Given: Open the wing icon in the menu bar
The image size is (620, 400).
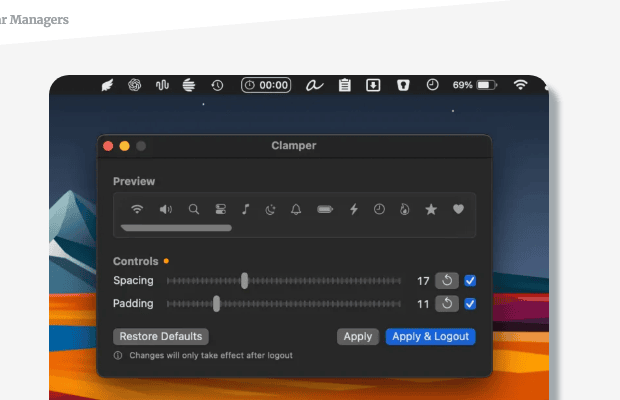Looking at the screenshot, I should click(107, 85).
